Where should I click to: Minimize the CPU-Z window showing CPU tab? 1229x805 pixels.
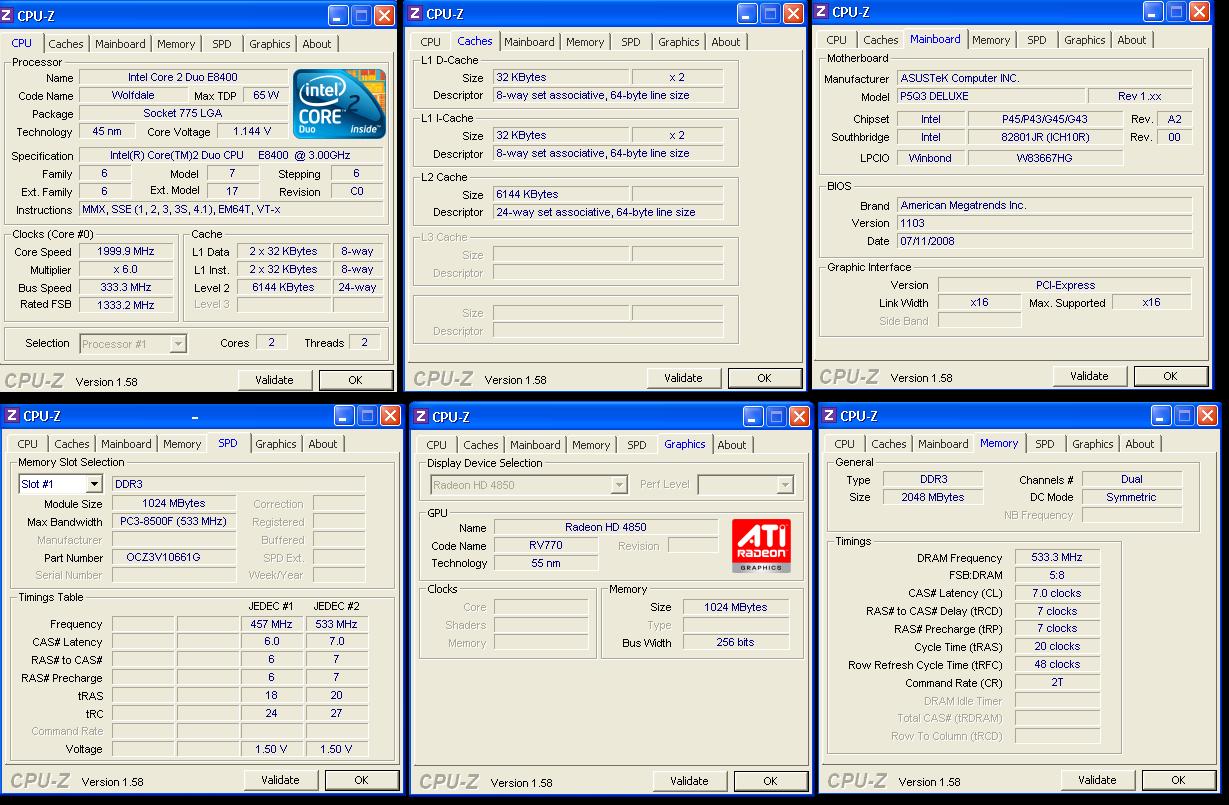[337, 15]
